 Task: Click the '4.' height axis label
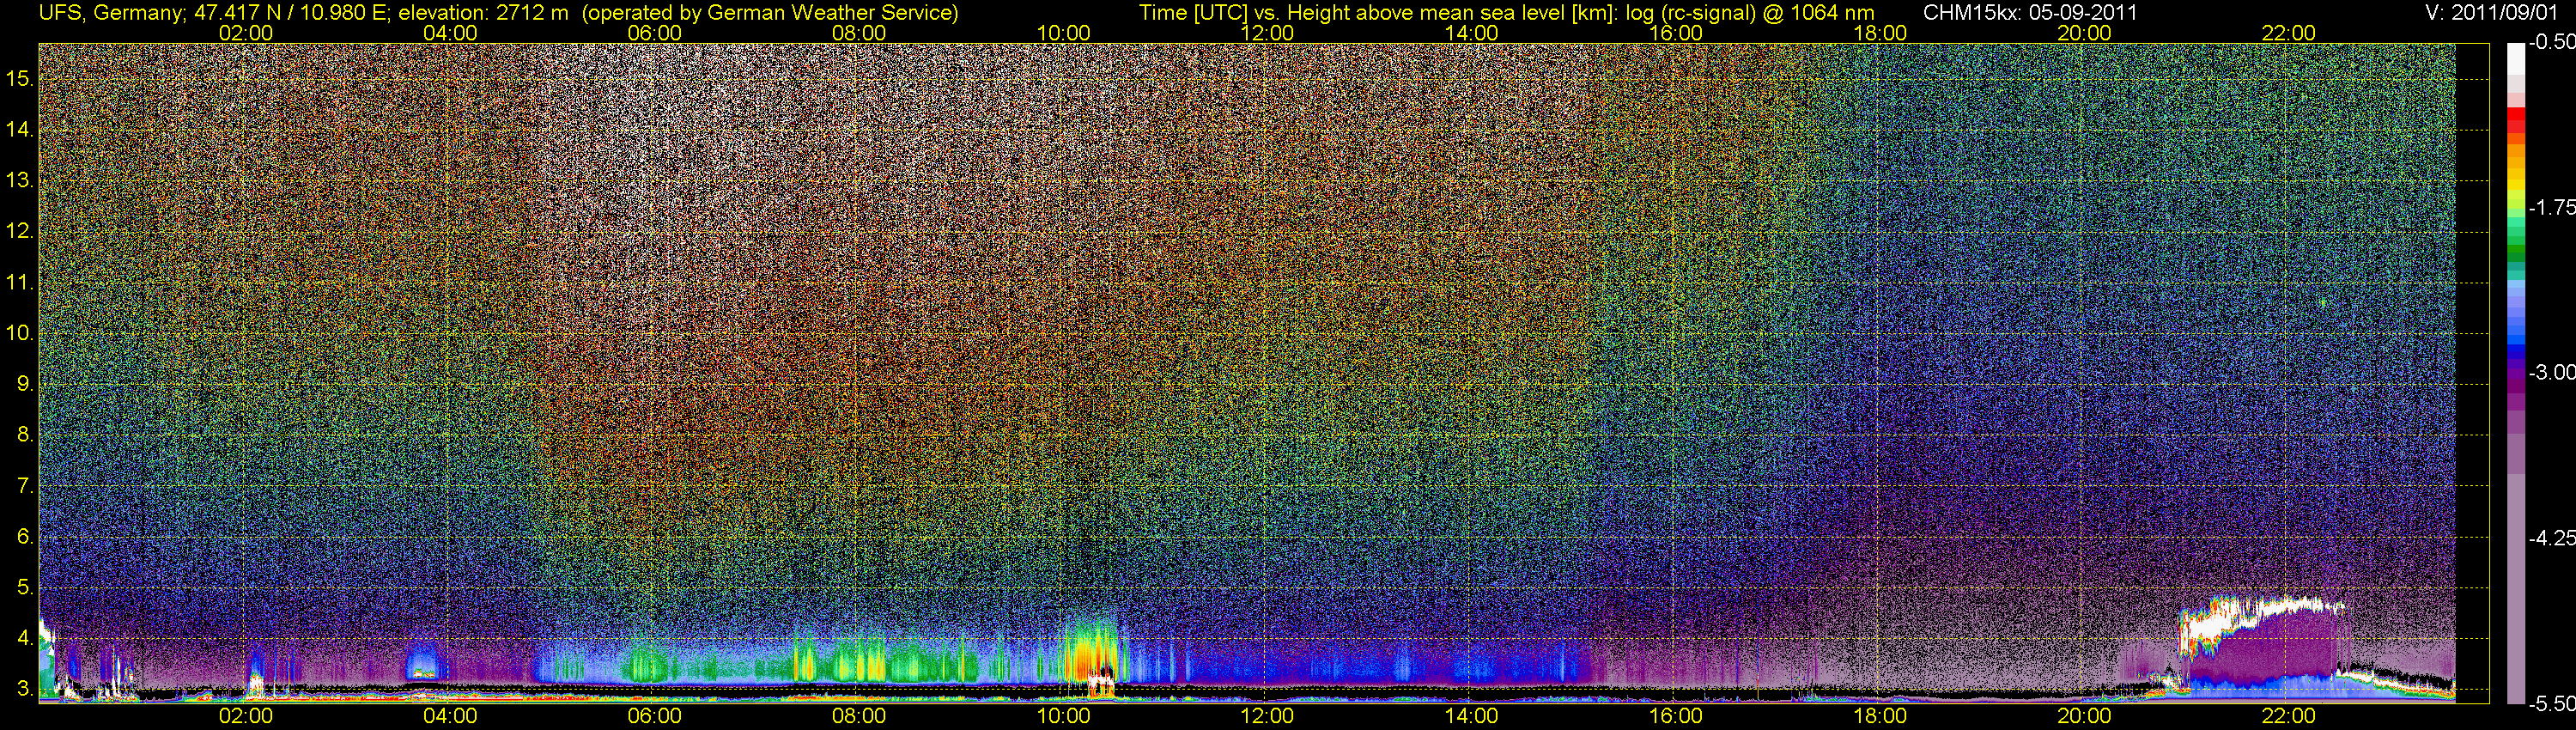point(26,639)
